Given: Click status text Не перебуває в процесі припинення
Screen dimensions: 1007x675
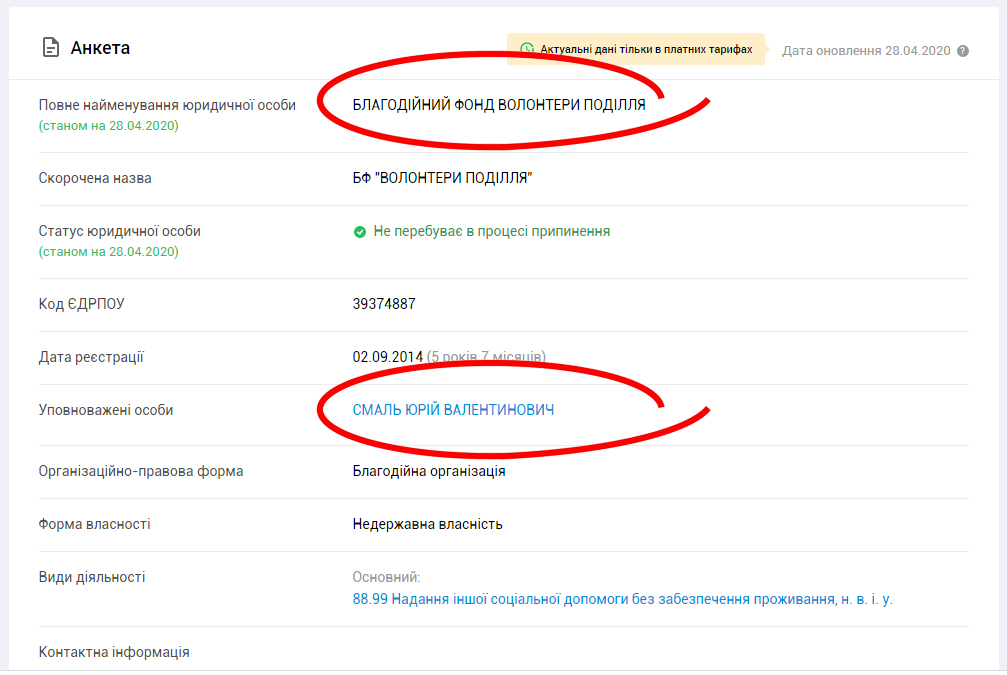Looking at the screenshot, I should pyautogui.click(x=491, y=231).
